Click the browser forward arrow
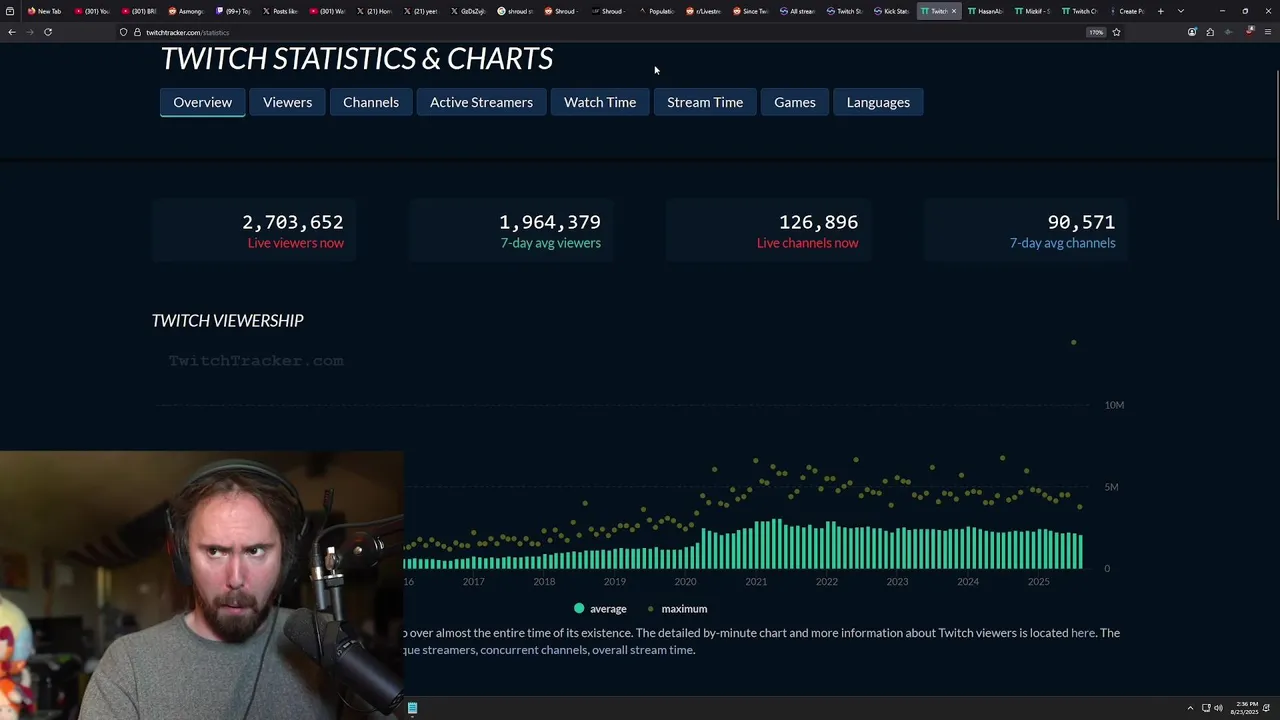 (30, 32)
